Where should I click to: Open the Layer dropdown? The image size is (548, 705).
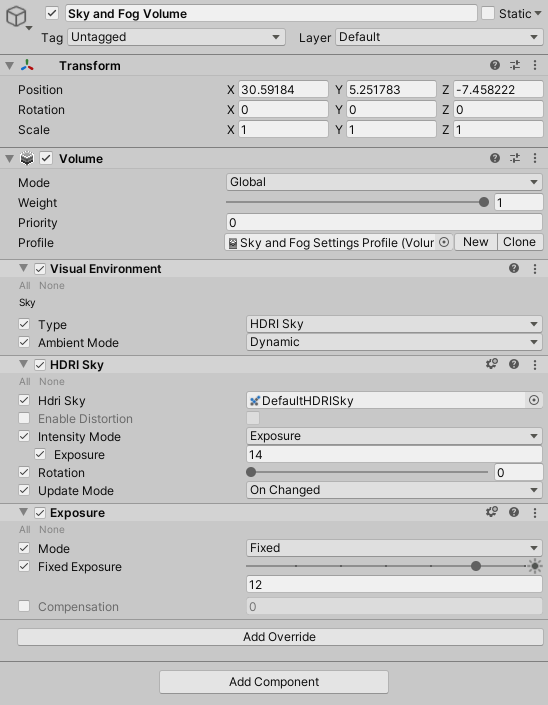coord(439,37)
